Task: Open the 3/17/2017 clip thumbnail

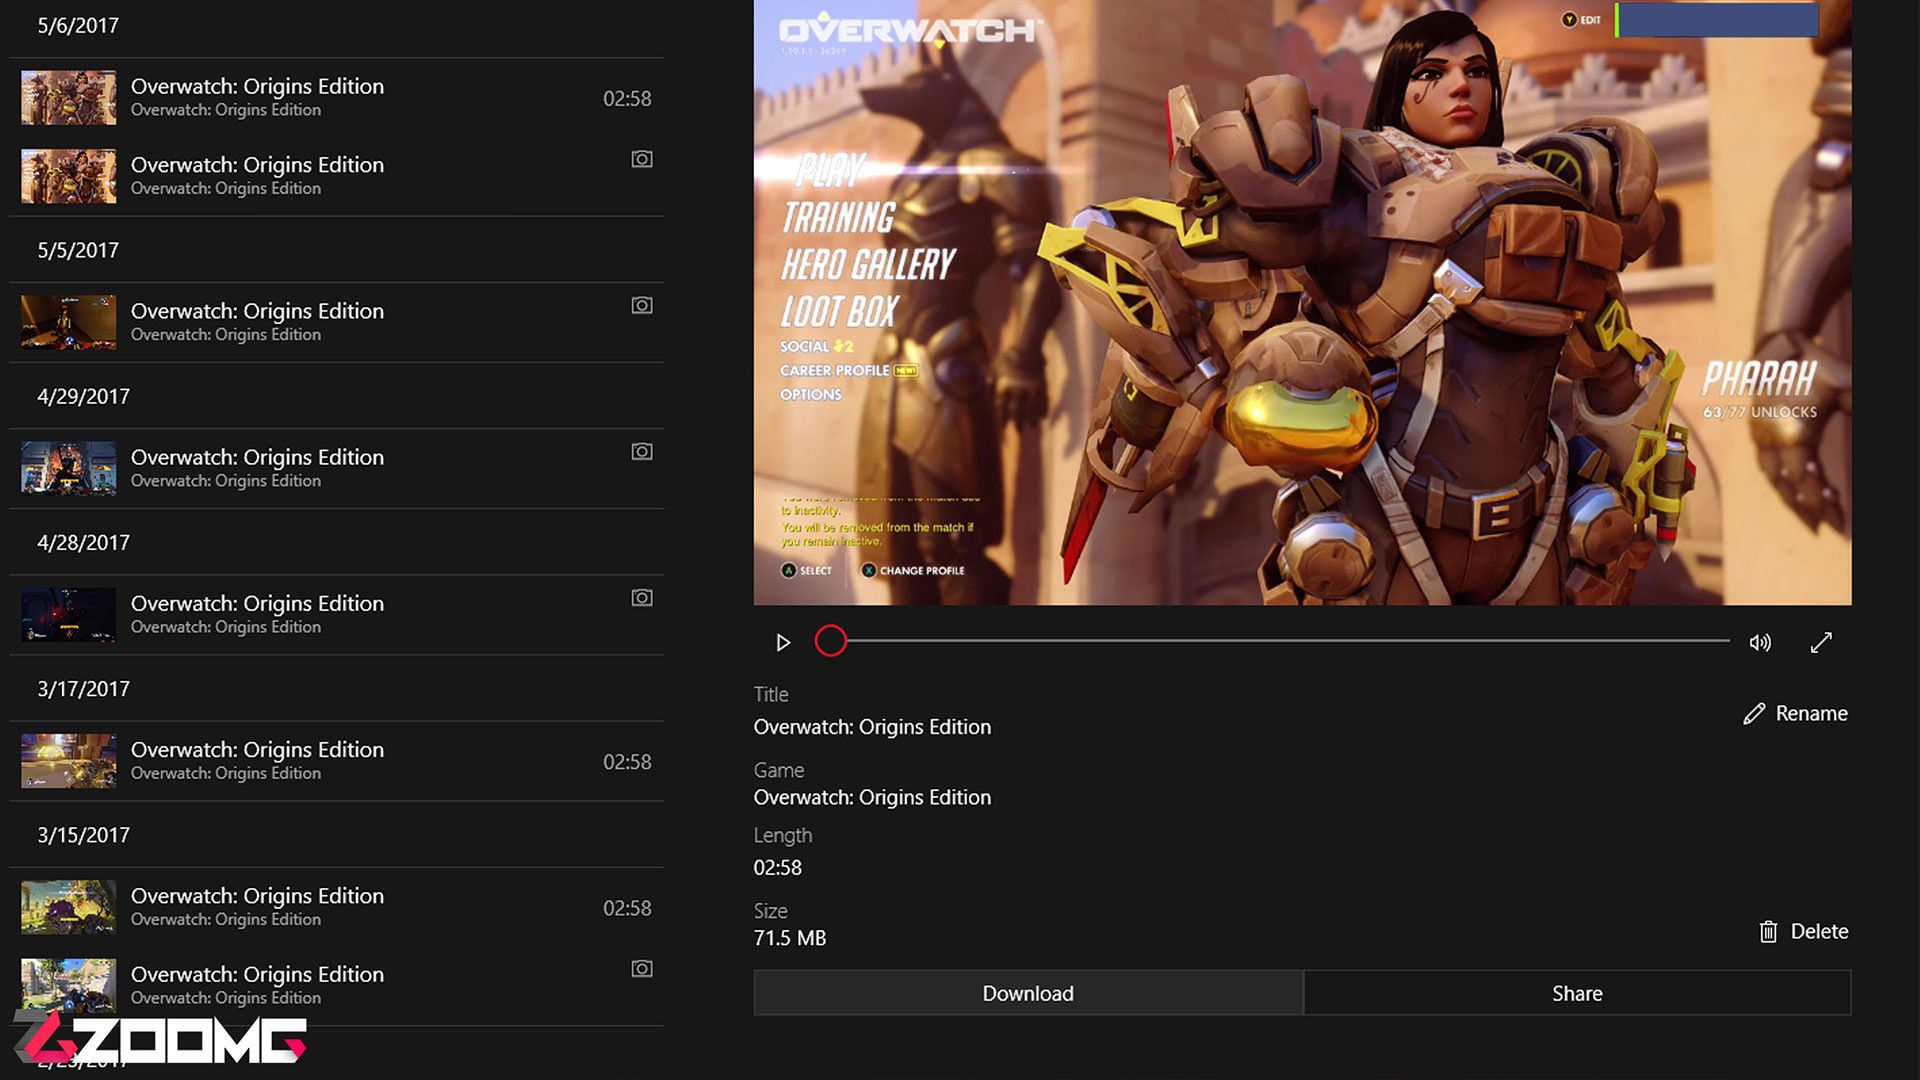Action: [x=69, y=761]
